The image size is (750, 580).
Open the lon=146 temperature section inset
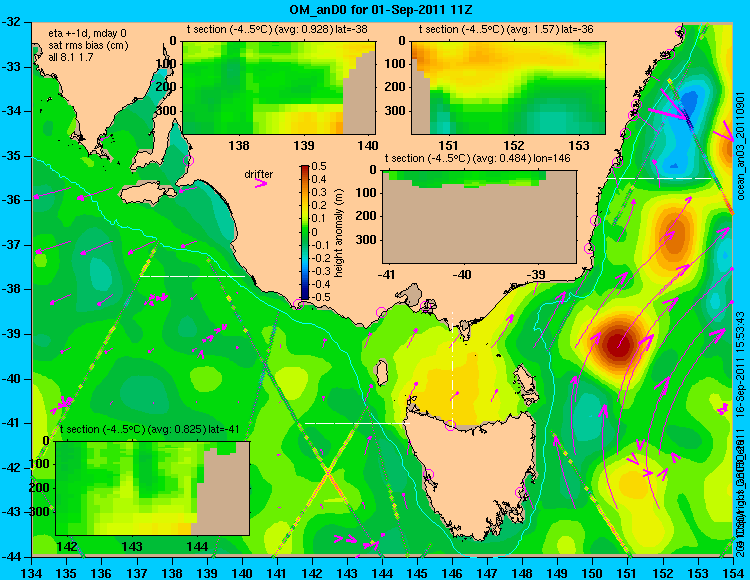[479, 217]
